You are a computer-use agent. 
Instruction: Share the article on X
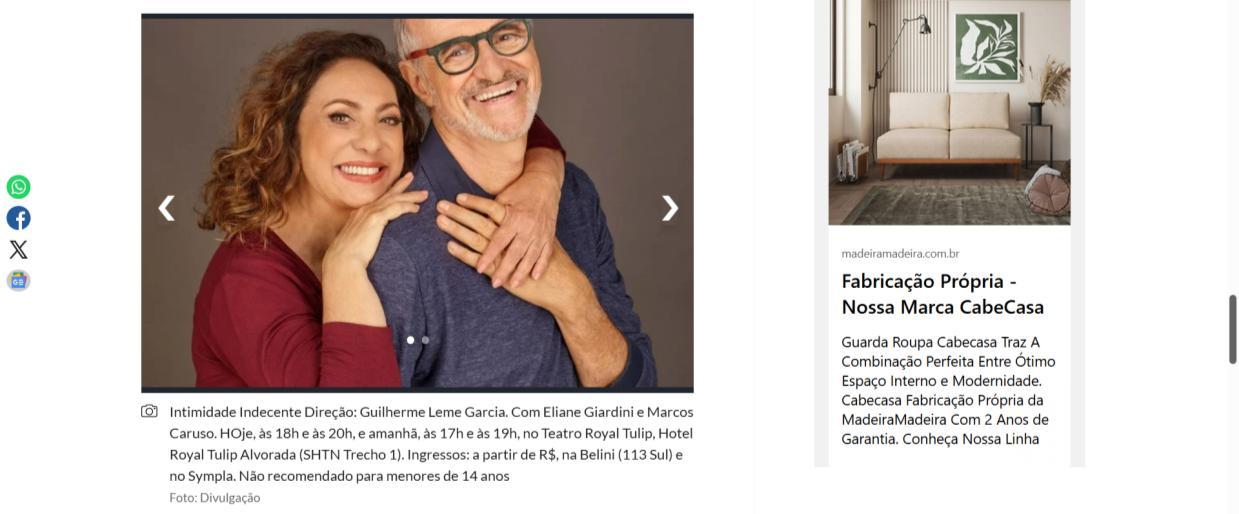[18, 249]
